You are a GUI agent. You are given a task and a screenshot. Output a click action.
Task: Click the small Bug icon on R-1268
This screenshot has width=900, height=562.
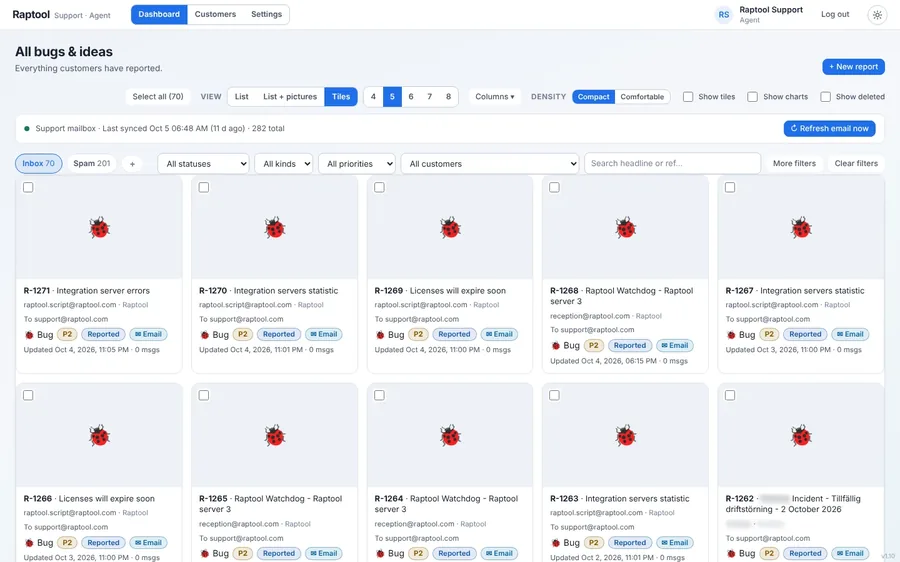tap(556, 346)
